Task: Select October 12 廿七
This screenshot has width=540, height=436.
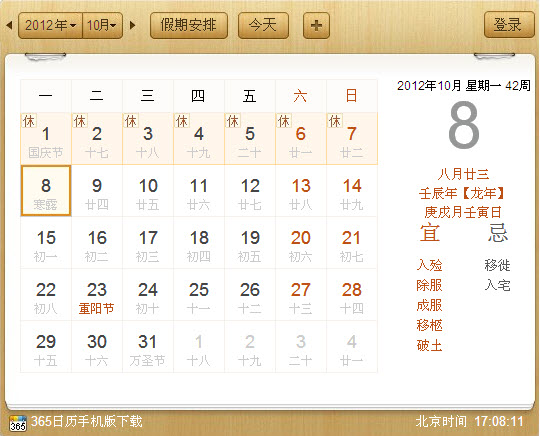Action: coord(250,191)
